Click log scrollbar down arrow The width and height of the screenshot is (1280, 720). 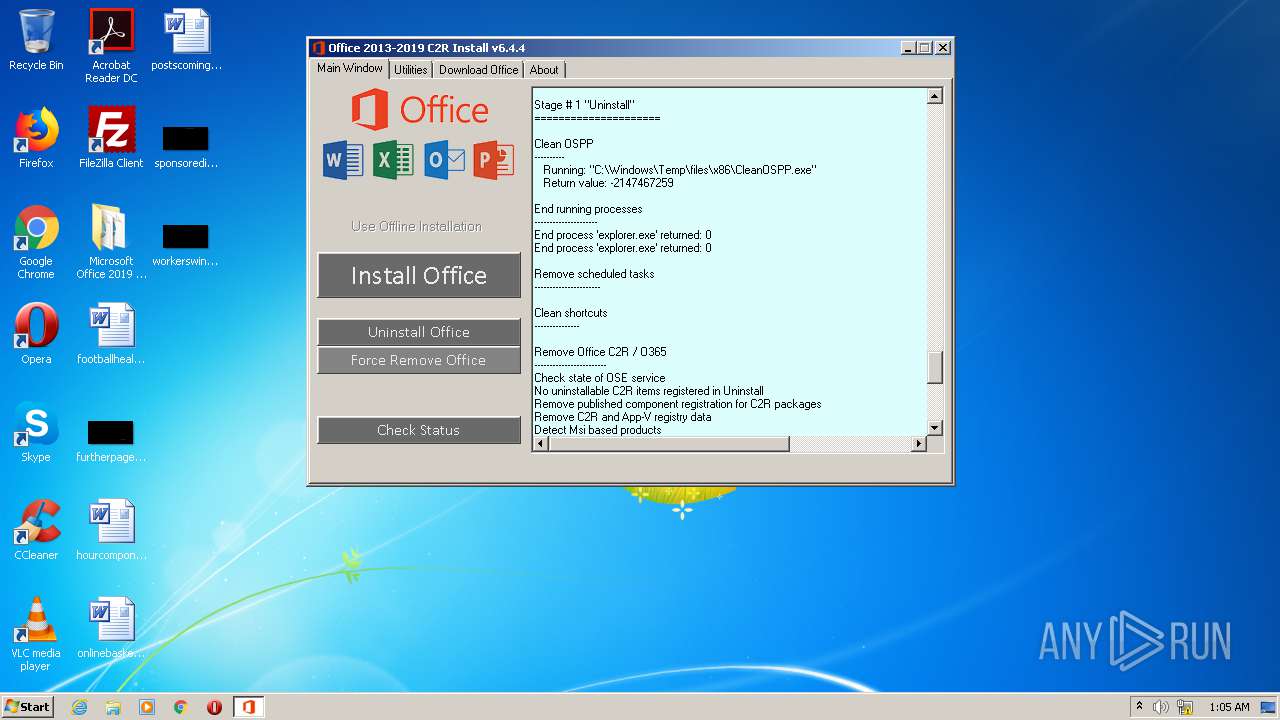[935, 428]
